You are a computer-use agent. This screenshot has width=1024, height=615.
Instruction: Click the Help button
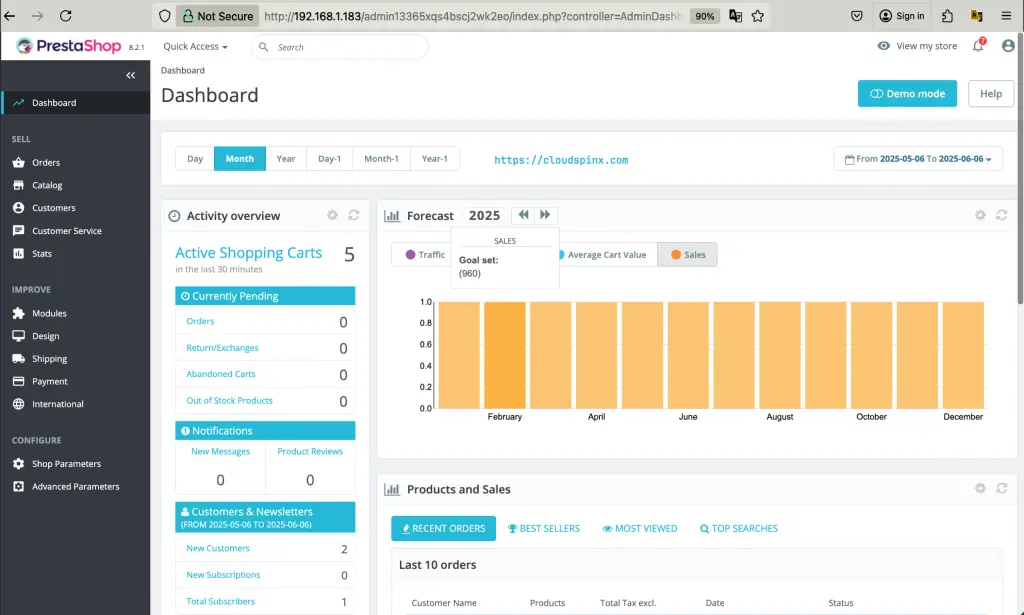[x=990, y=94]
